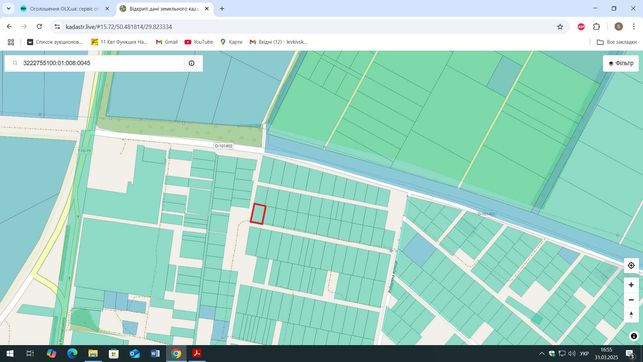Open the clock and date 16:55
This screenshot has width=643, height=362.
pyautogui.click(x=607, y=353)
